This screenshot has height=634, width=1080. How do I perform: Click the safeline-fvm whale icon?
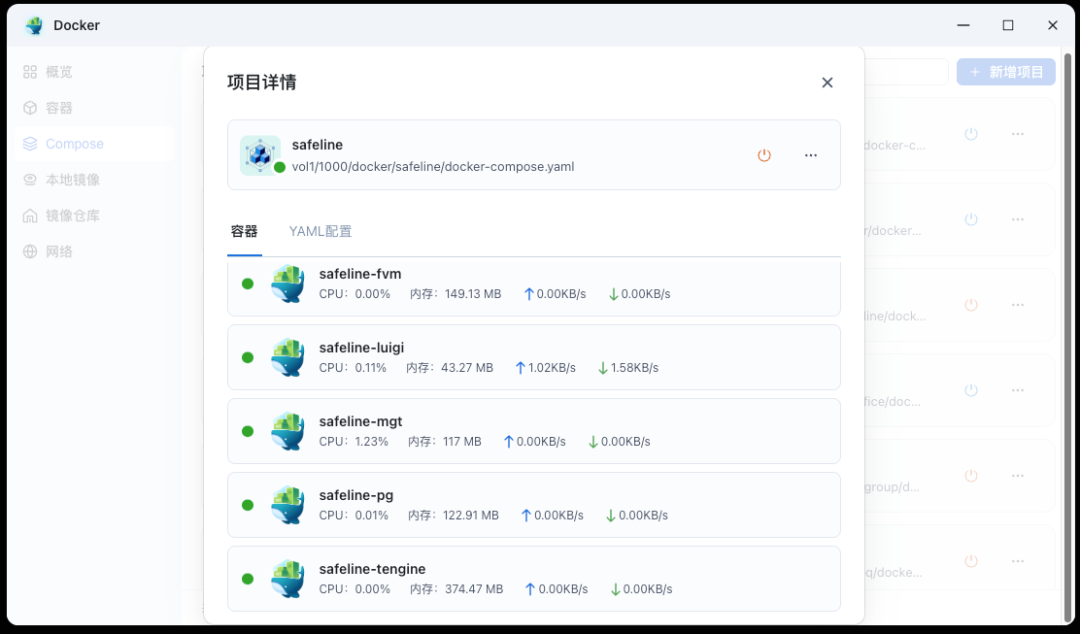tap(288, 283)
